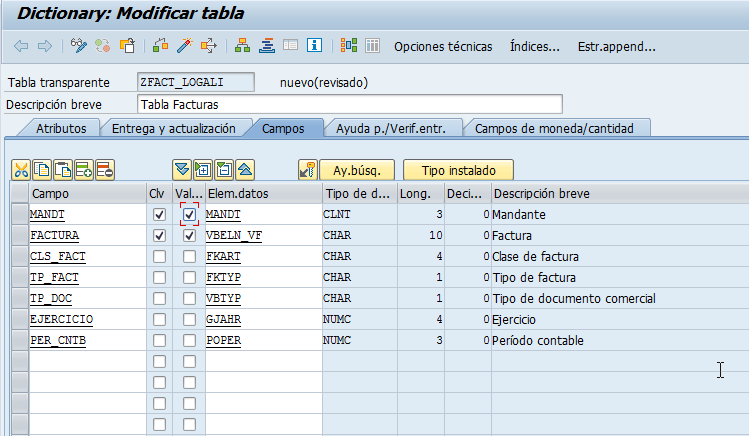This screenshot has width=749, height=436.
Task: Uncheck the Clv key checkbox for MANDT
Action: [160, 214]
